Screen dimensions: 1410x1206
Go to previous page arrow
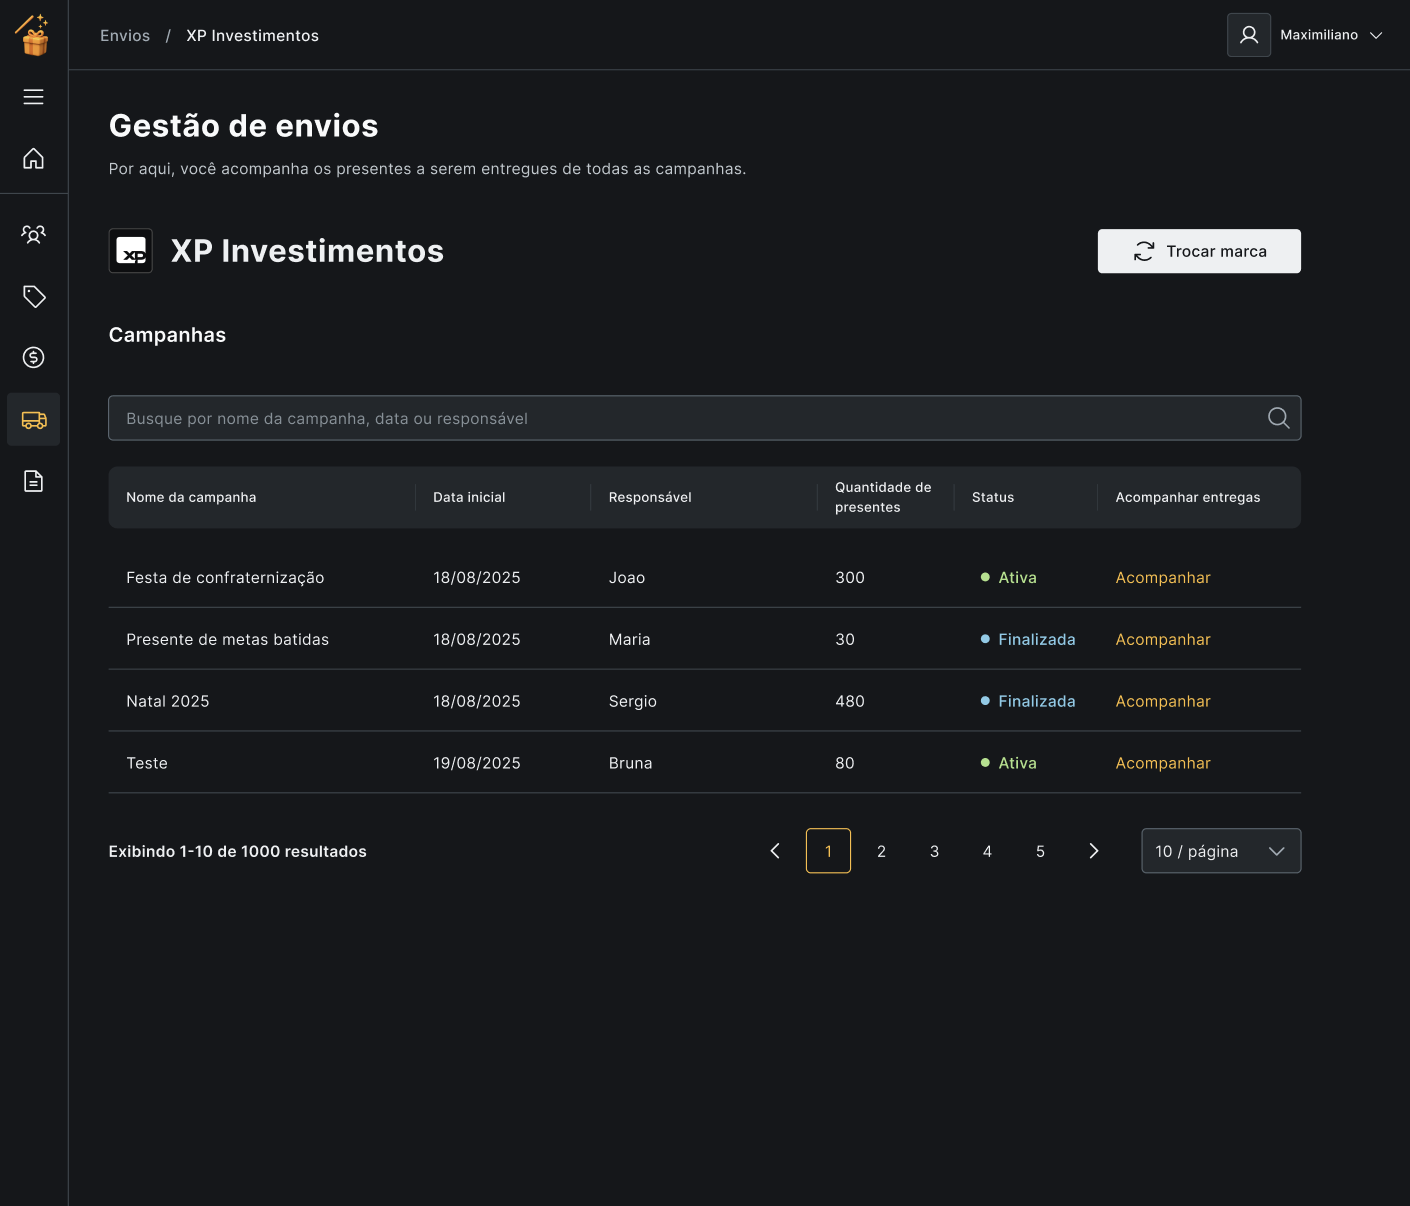(x=775, y=851)
